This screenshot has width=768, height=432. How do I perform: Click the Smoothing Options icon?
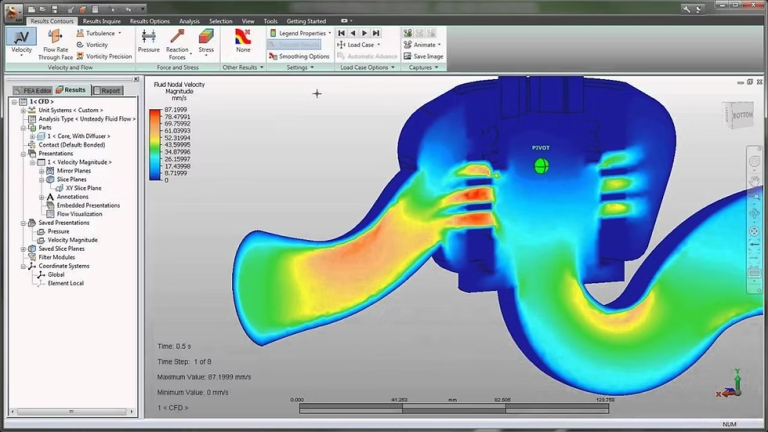[273, 56]
